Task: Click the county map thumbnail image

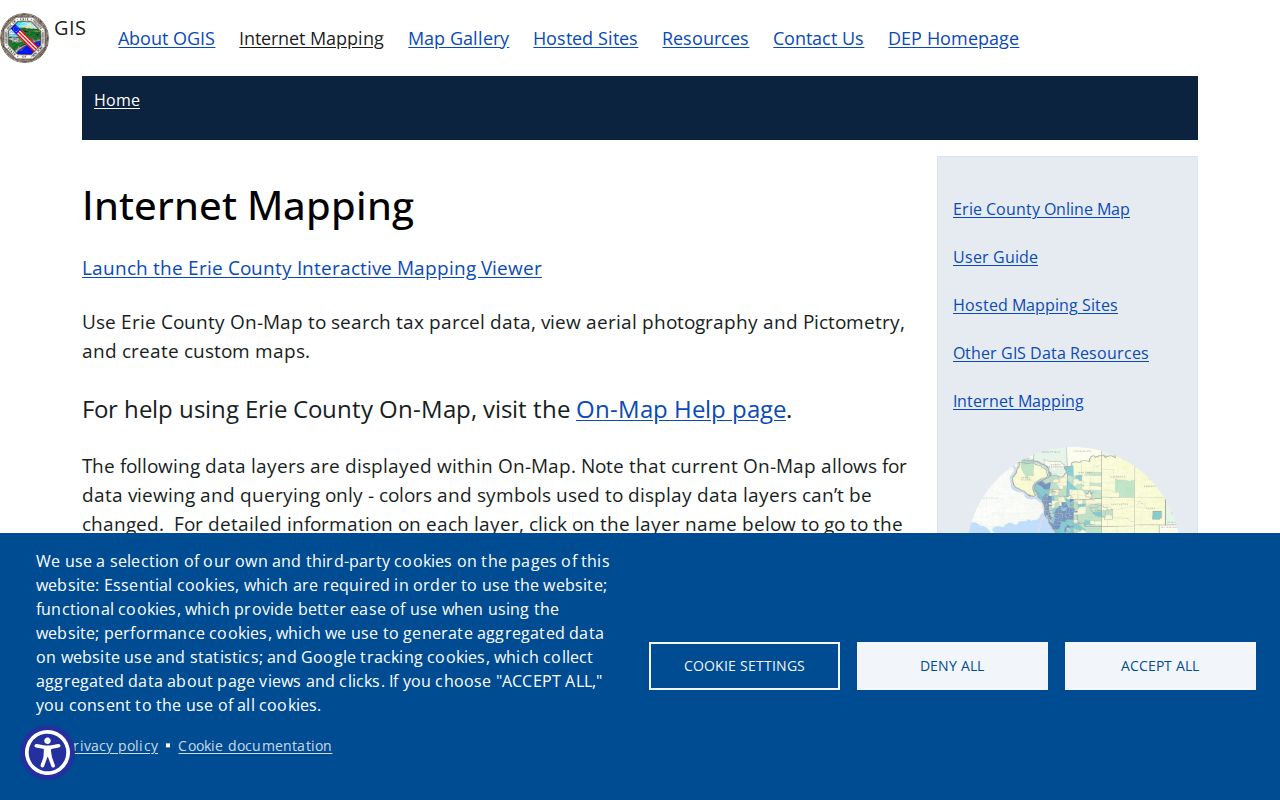Action: 1073,490
